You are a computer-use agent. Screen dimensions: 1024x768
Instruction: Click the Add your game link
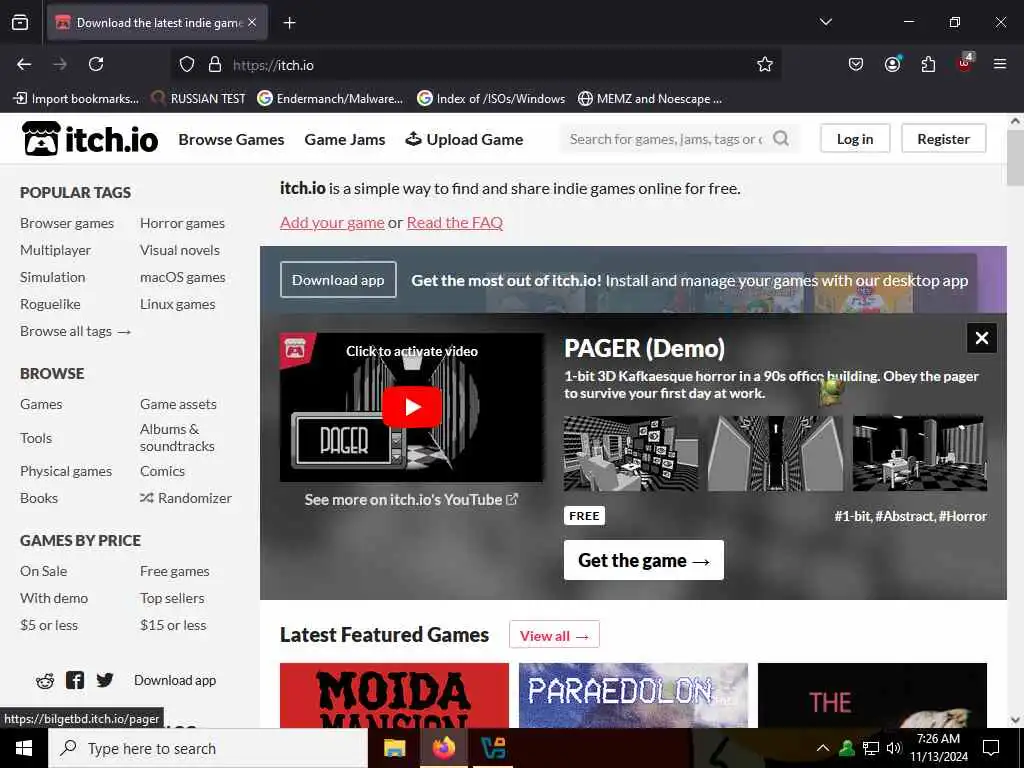(x=332, y=223)
